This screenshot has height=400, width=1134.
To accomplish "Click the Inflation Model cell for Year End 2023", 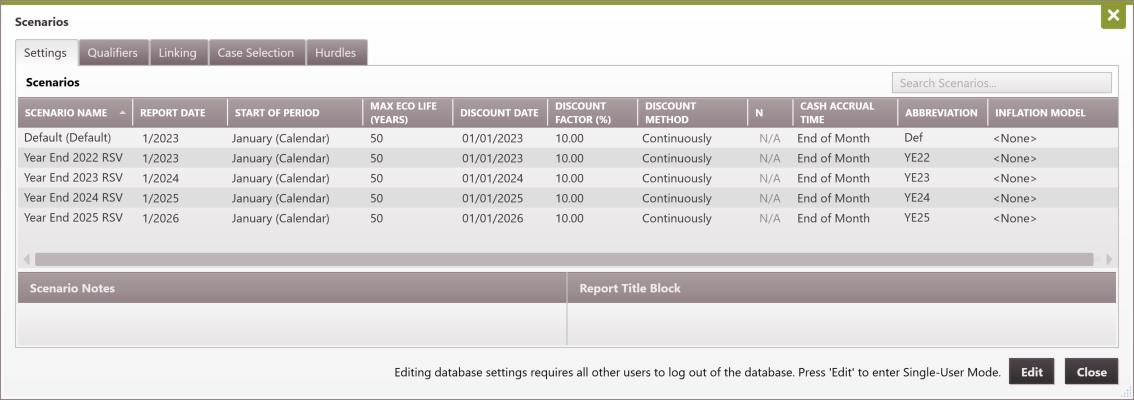I will point(1014,178).
